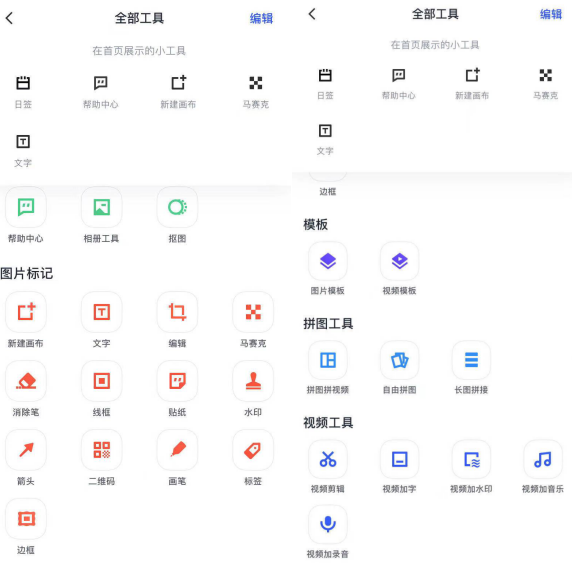
Task: Open 视频加音乐 music tool
Action: click(543, 459)
